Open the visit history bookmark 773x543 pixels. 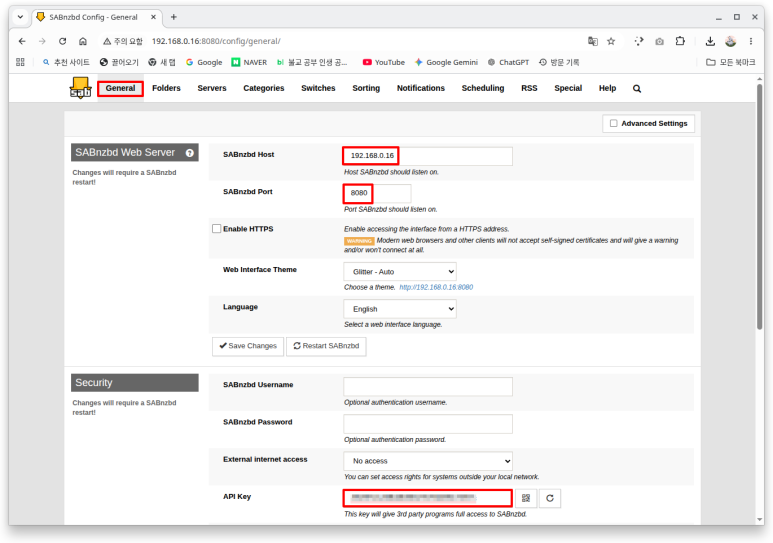pos(559,63)
